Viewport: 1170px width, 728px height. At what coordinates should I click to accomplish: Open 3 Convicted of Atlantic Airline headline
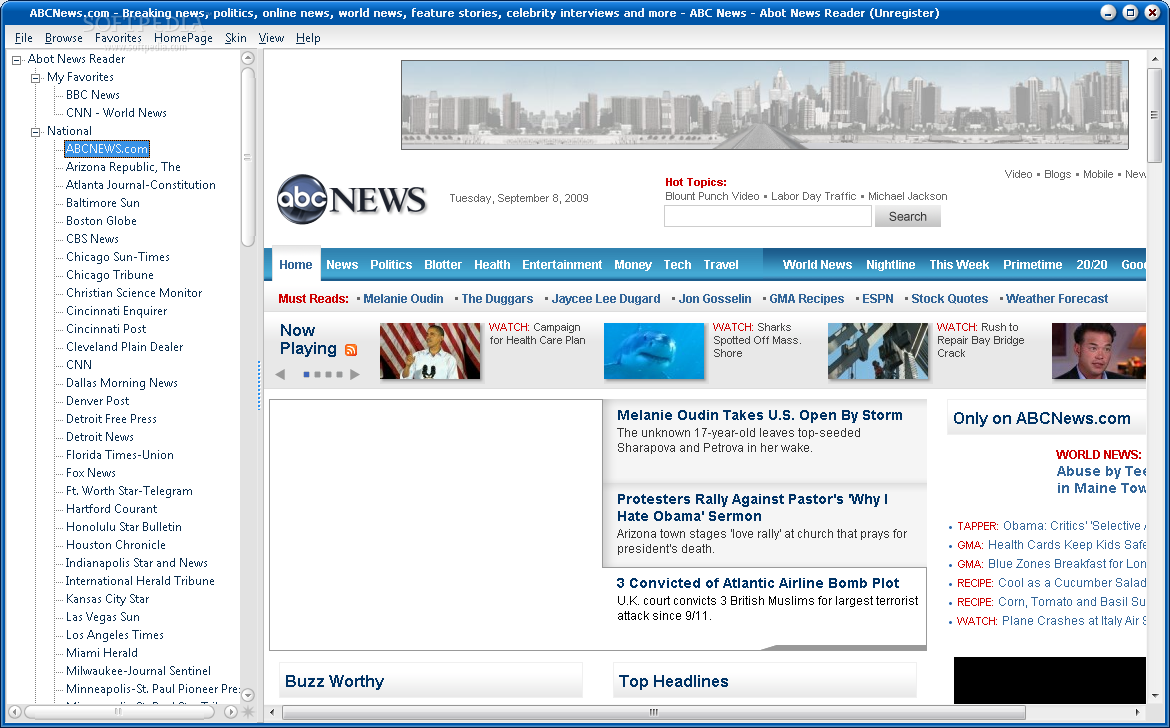click(757, 583)
